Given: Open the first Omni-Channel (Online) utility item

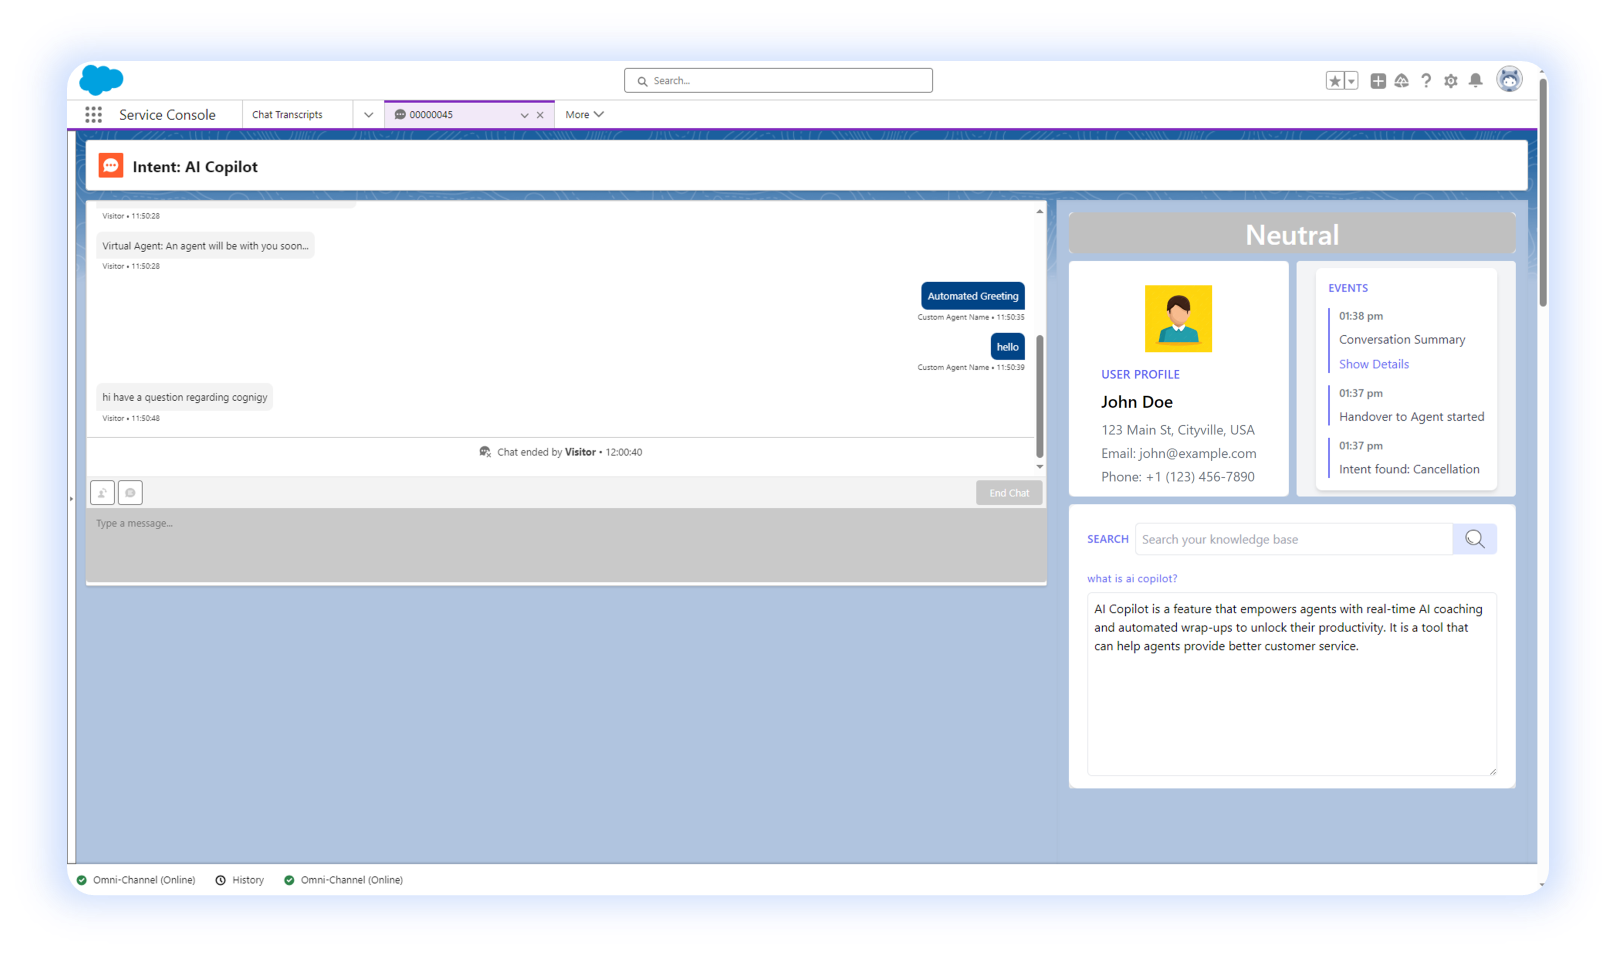Looking at the screenshot, I should click(x=136, y=881).
